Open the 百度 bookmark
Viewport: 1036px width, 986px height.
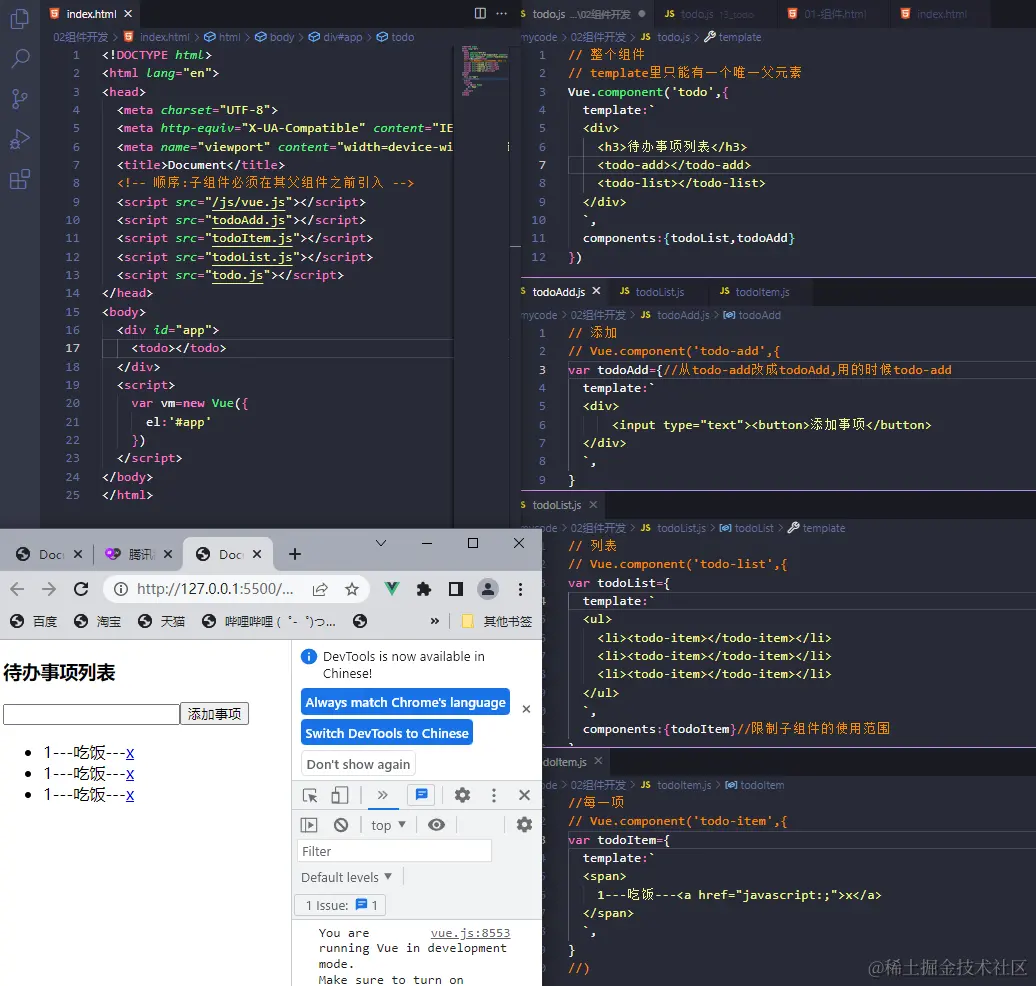point(34,621)
